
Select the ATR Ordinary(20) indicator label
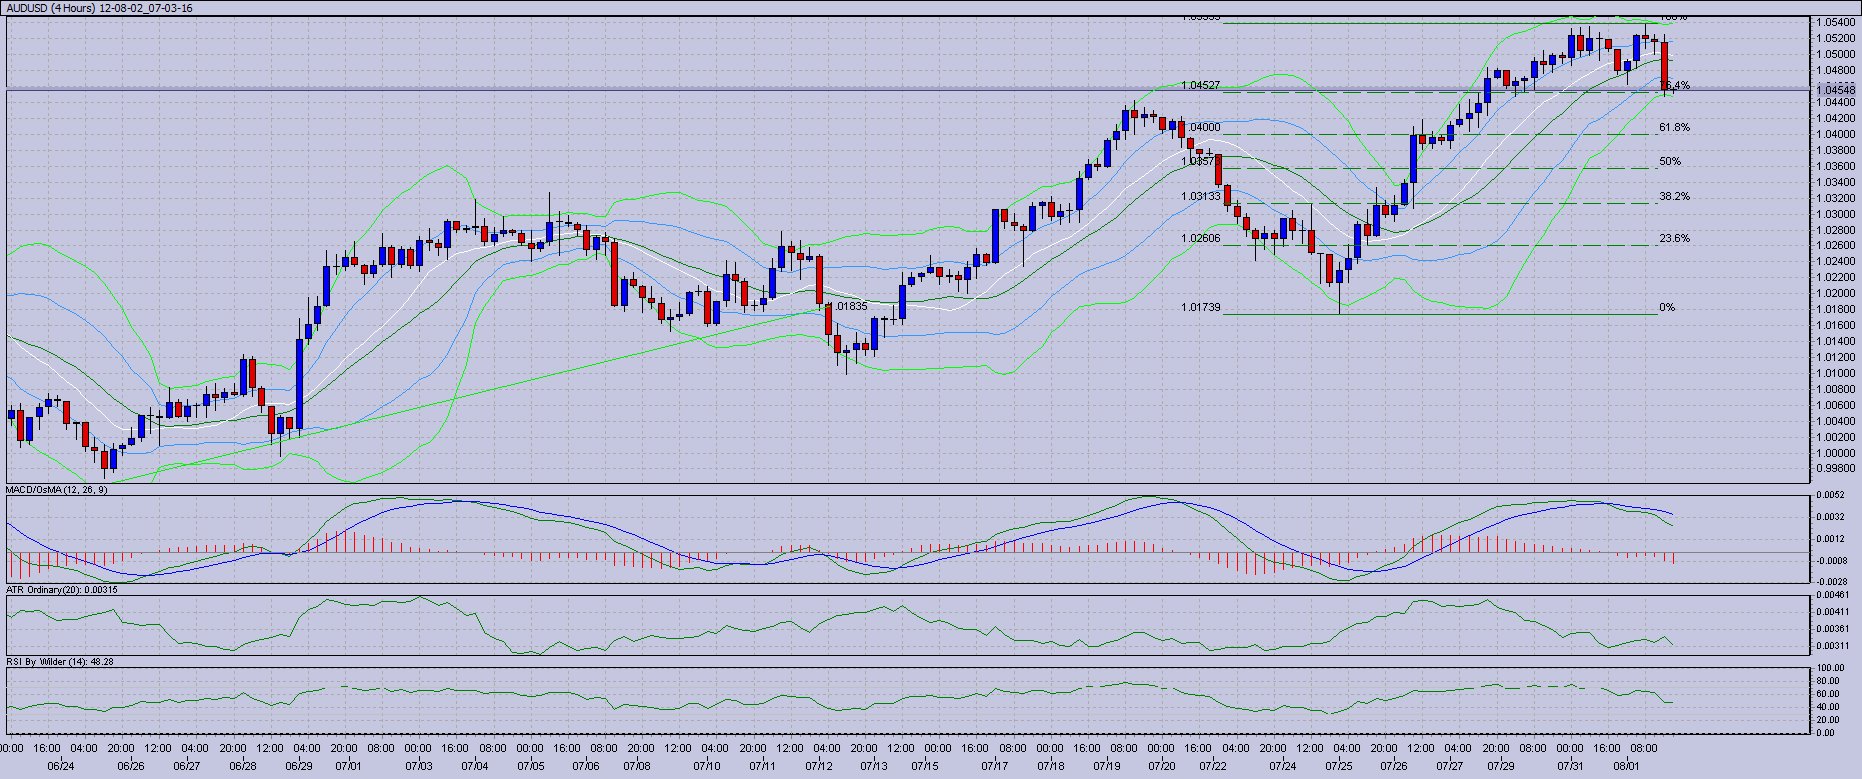[61, 590]
